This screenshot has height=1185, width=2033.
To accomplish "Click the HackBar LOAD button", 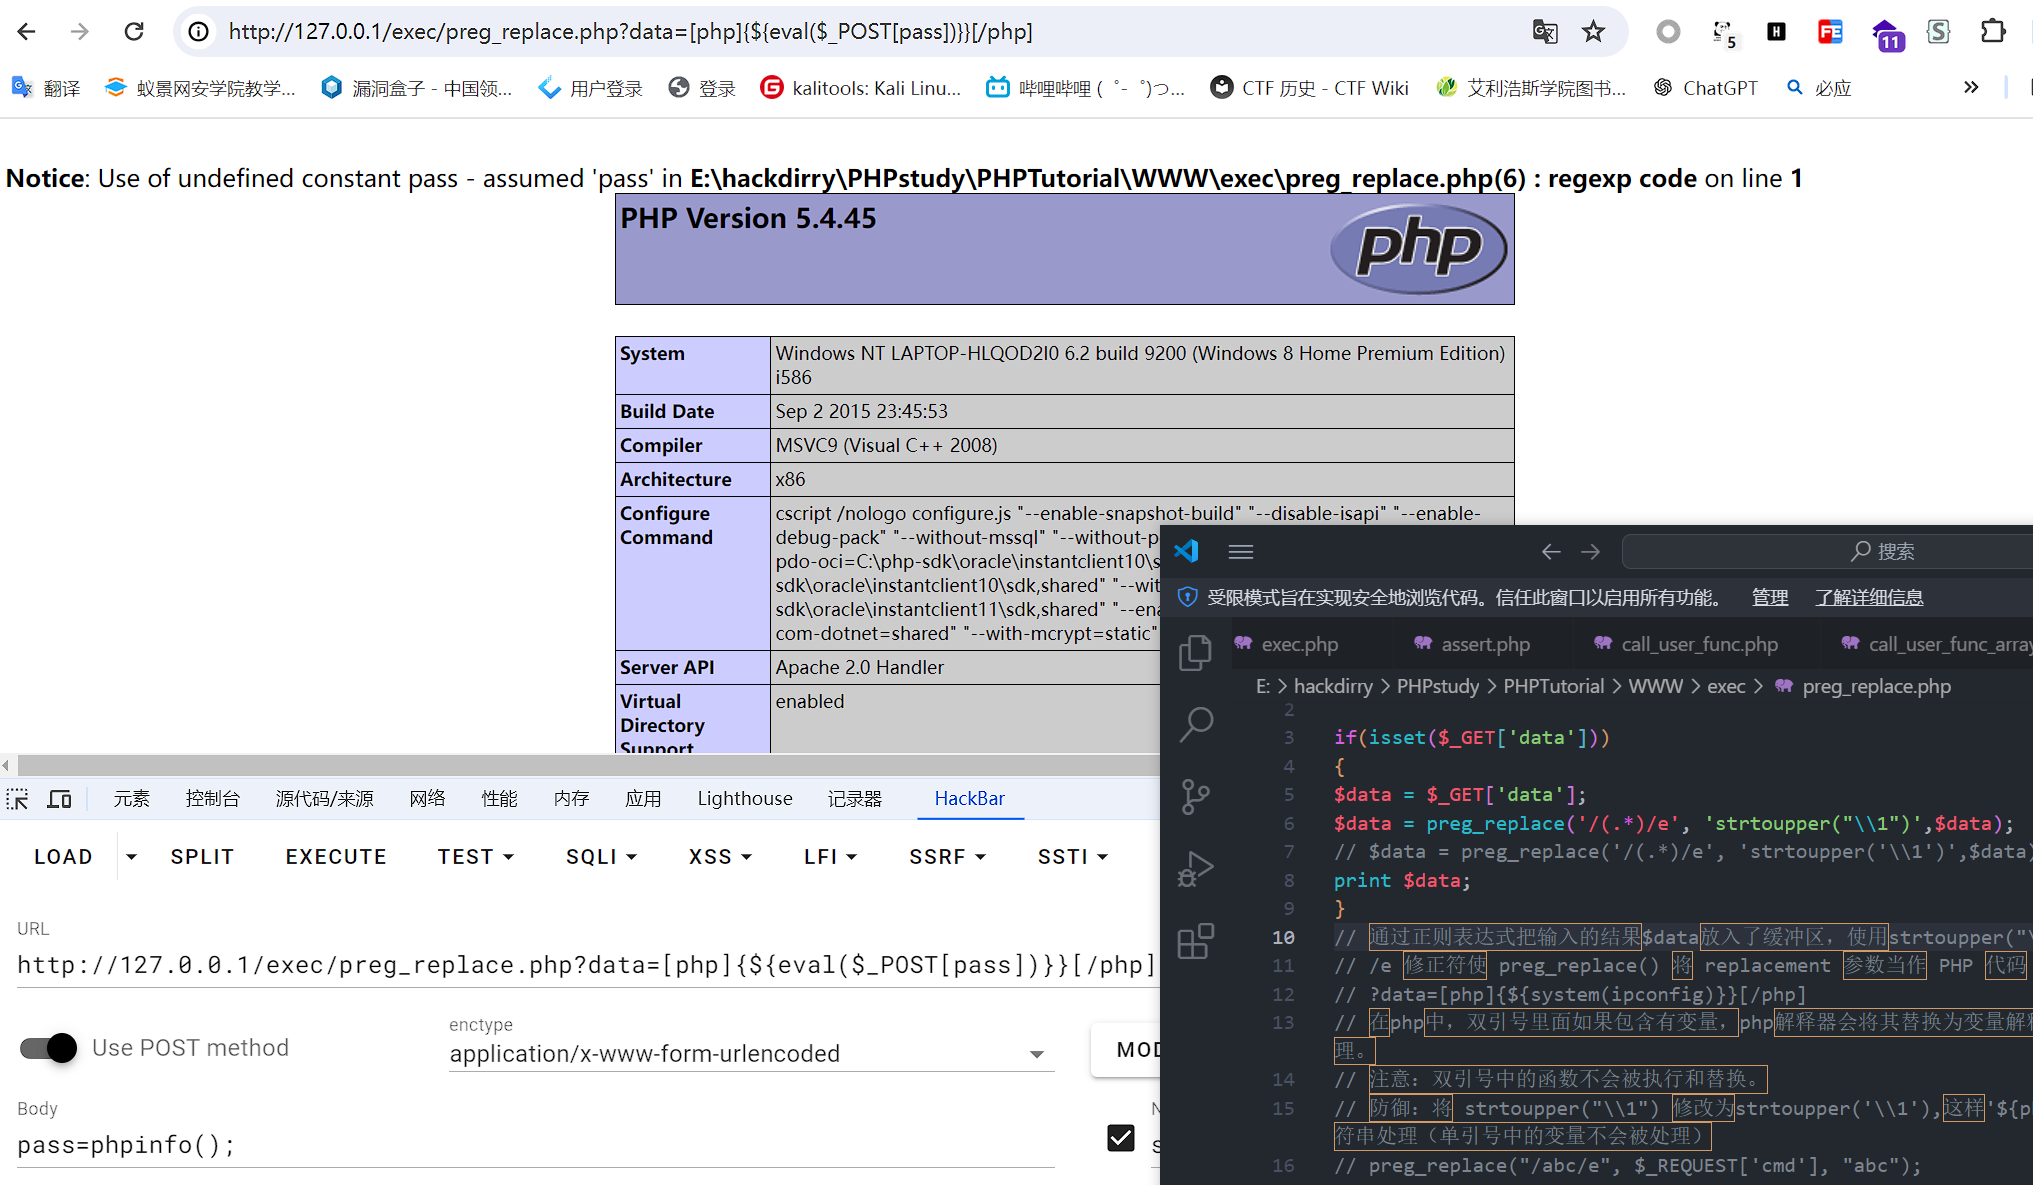I will [63, 857].
